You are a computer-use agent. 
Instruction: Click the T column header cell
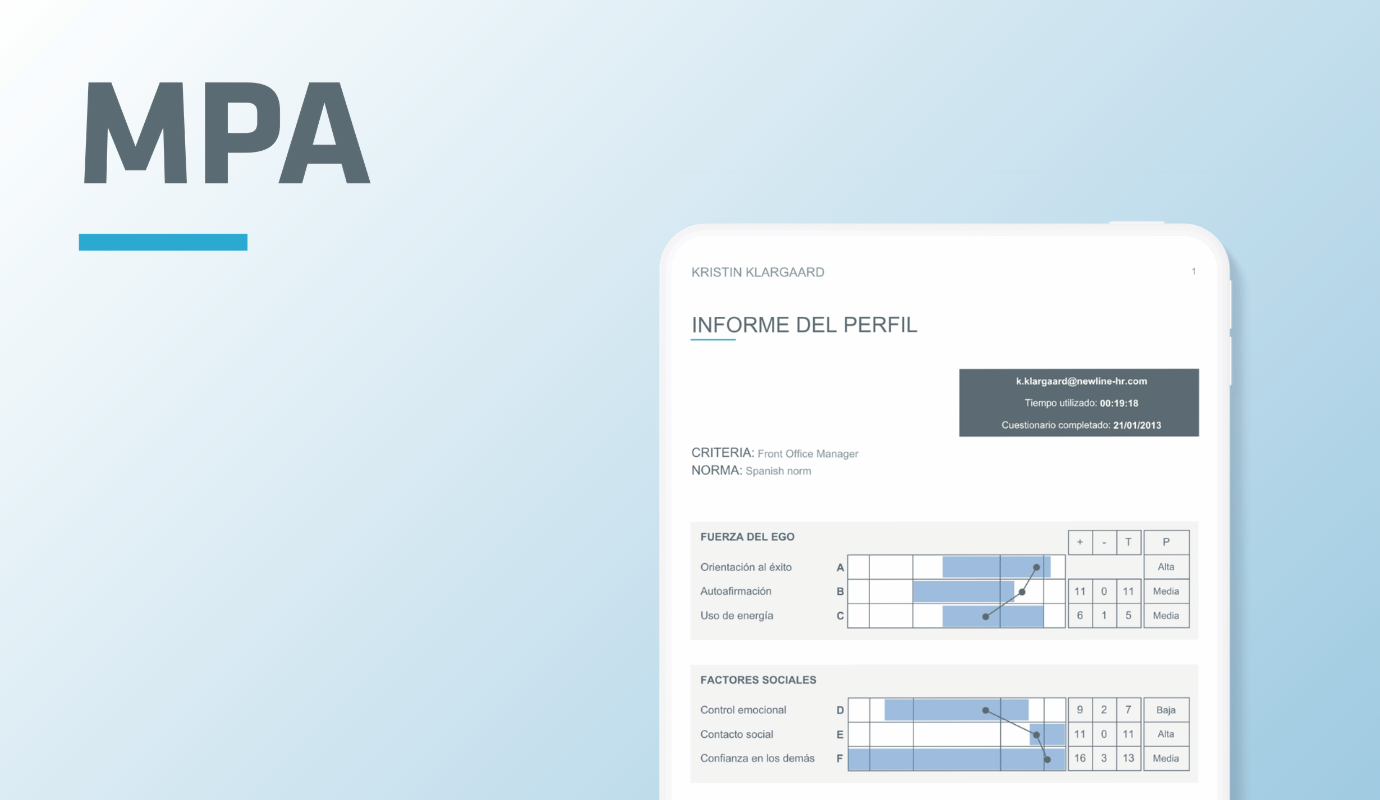[1128, 542]
